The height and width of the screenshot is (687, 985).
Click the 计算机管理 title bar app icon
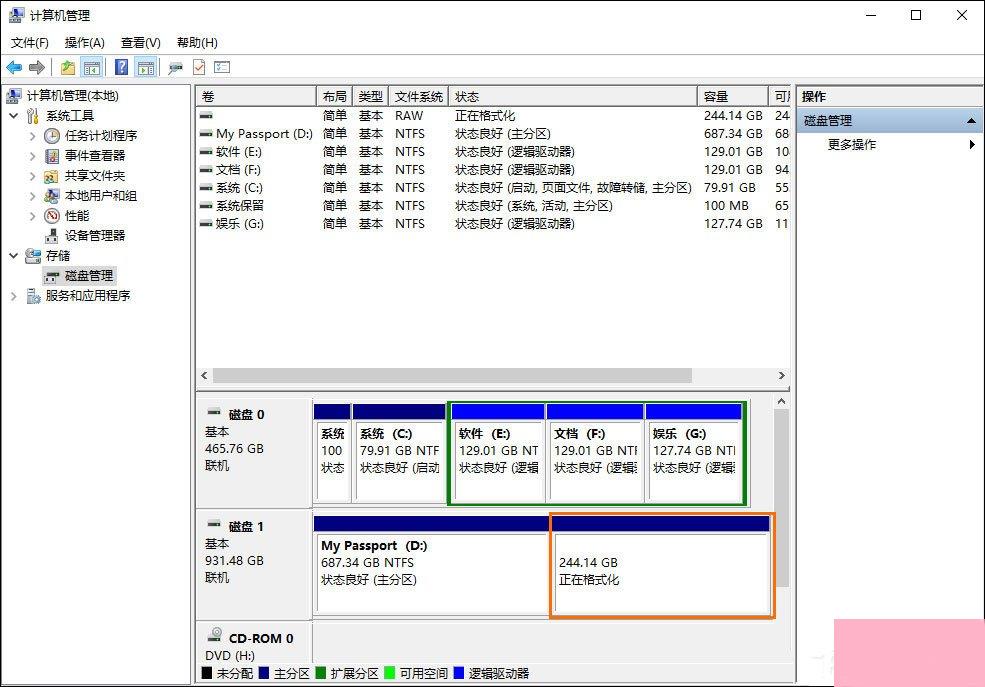point(16,15)
